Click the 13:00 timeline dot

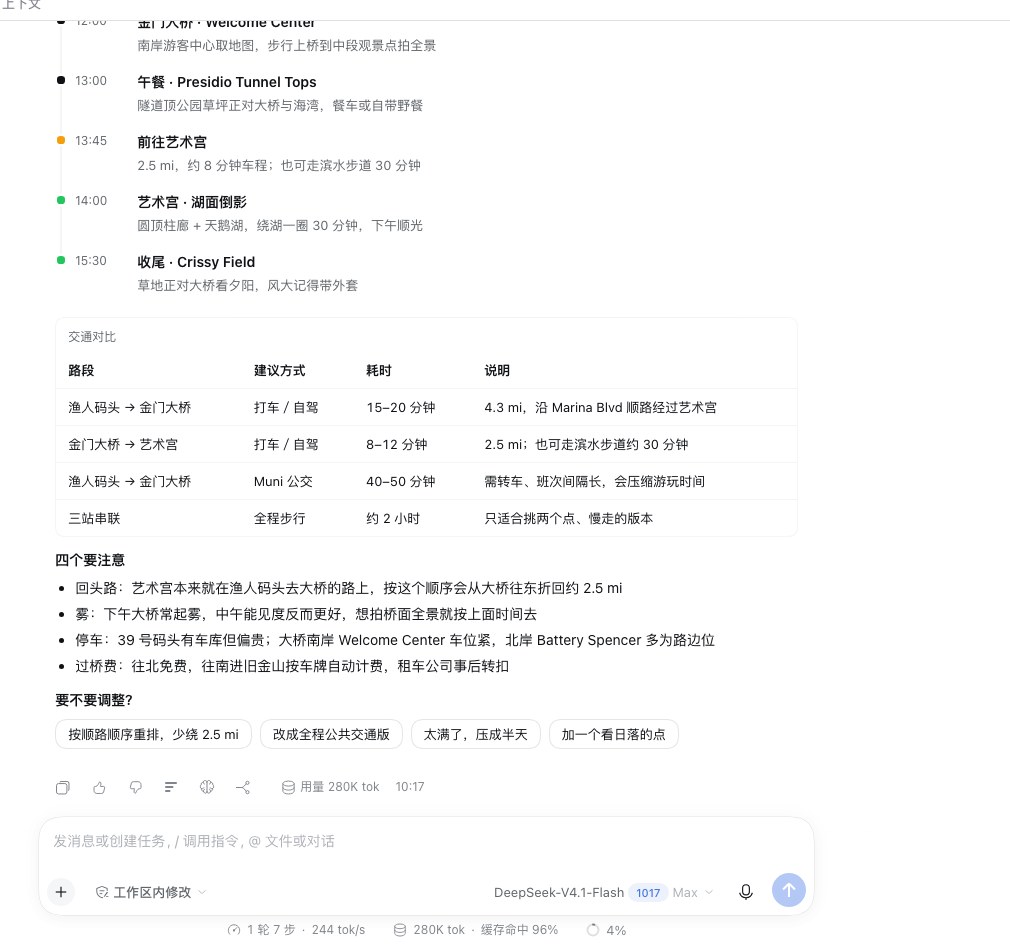(x=61, y=81)
